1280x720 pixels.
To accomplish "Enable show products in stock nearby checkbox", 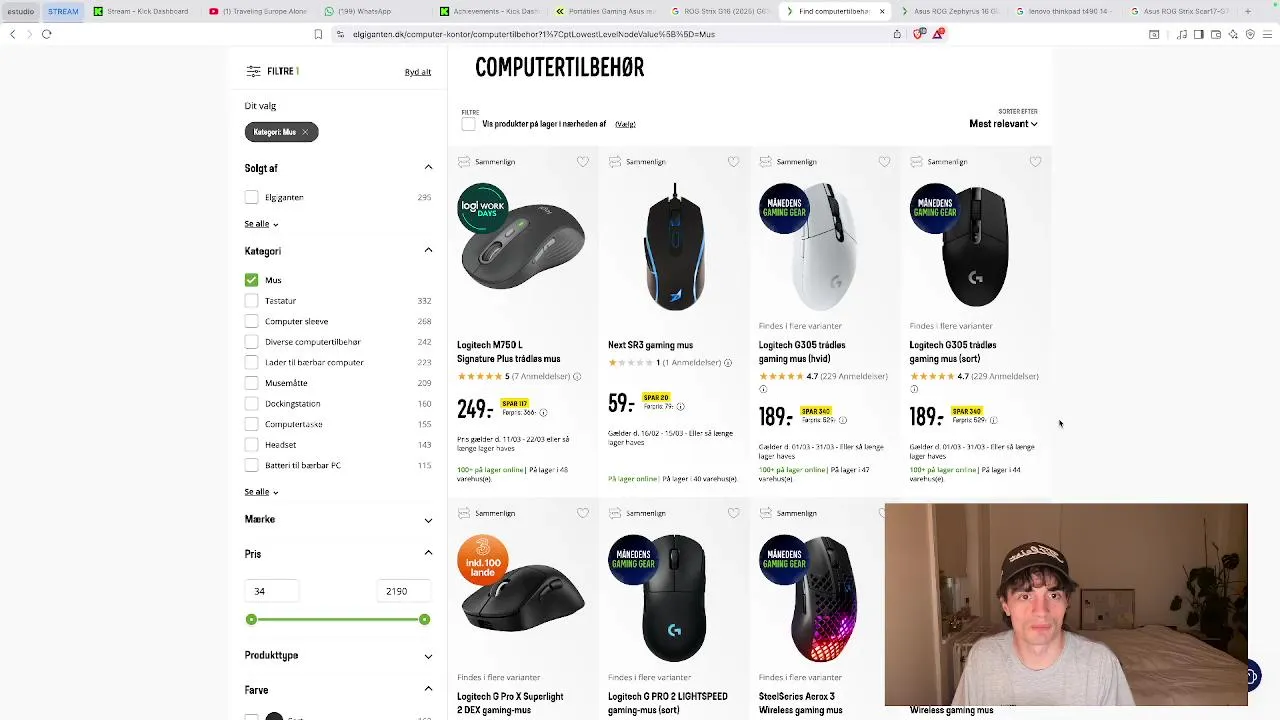I will 468,124.
